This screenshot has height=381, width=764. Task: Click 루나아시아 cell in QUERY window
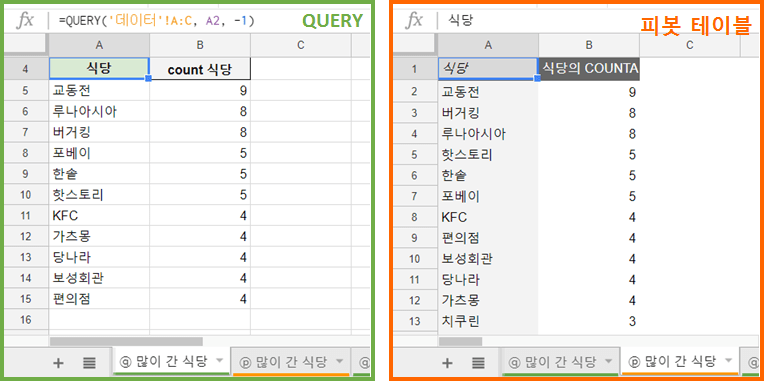point(99,112)
